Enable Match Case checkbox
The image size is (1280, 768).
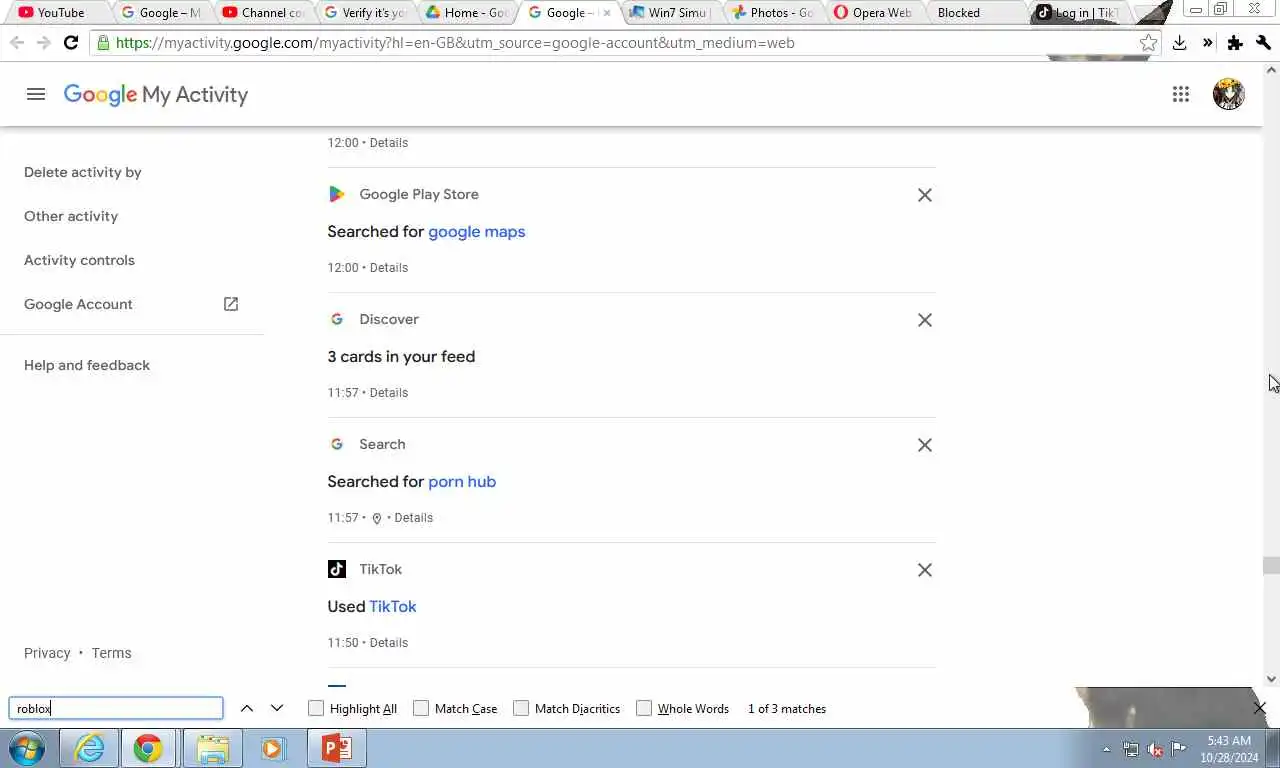(421, 708)
